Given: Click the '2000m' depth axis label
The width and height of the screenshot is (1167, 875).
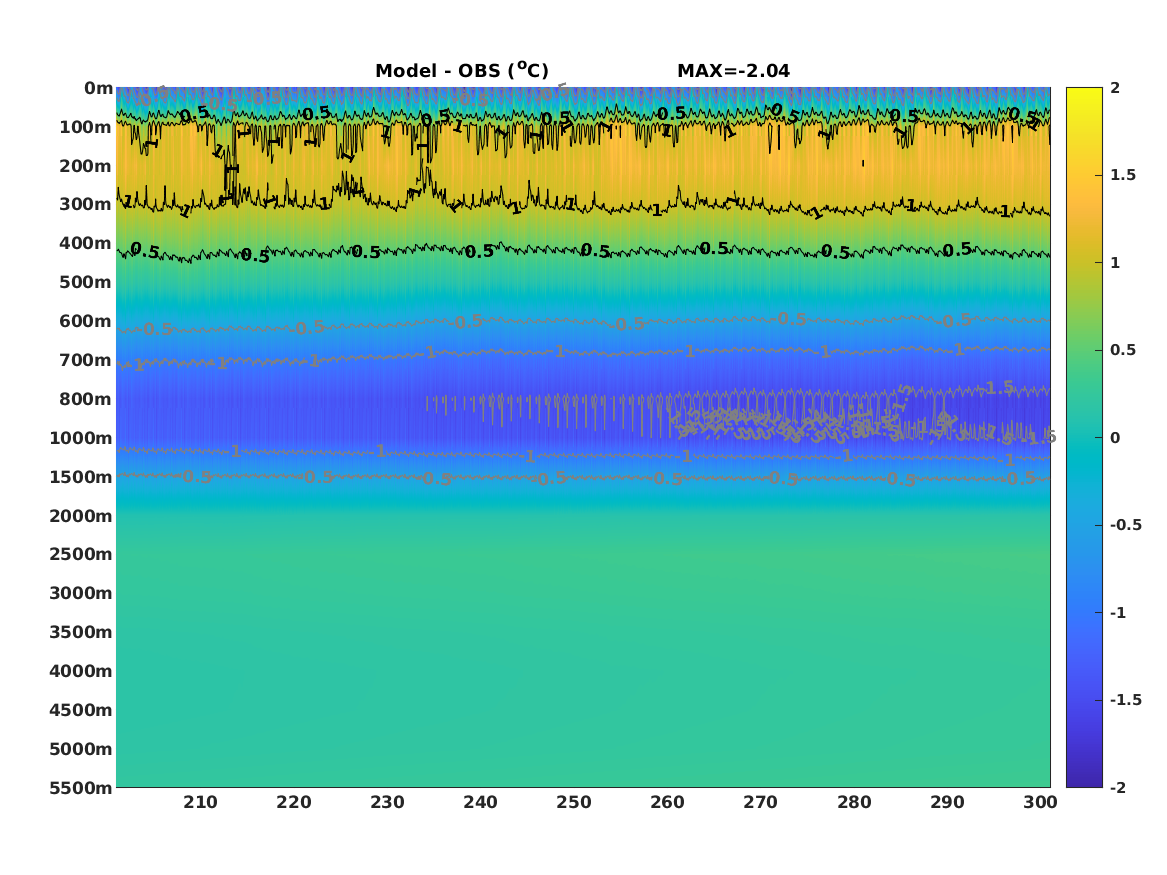Looking at the screenshot, I should point(81,516).
